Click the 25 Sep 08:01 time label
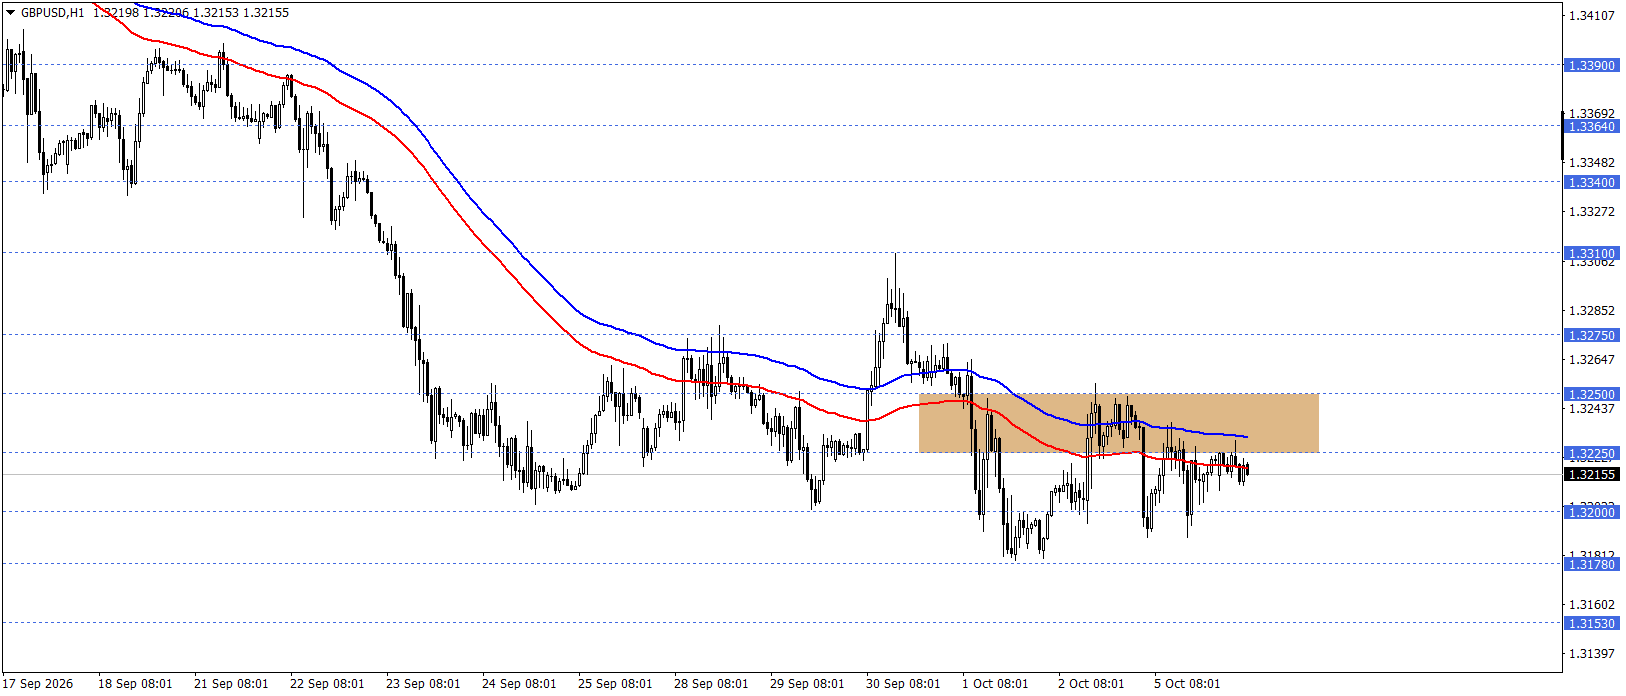Screen dimensions: 1626x696 pyautogui.click(x=615, y=684)
